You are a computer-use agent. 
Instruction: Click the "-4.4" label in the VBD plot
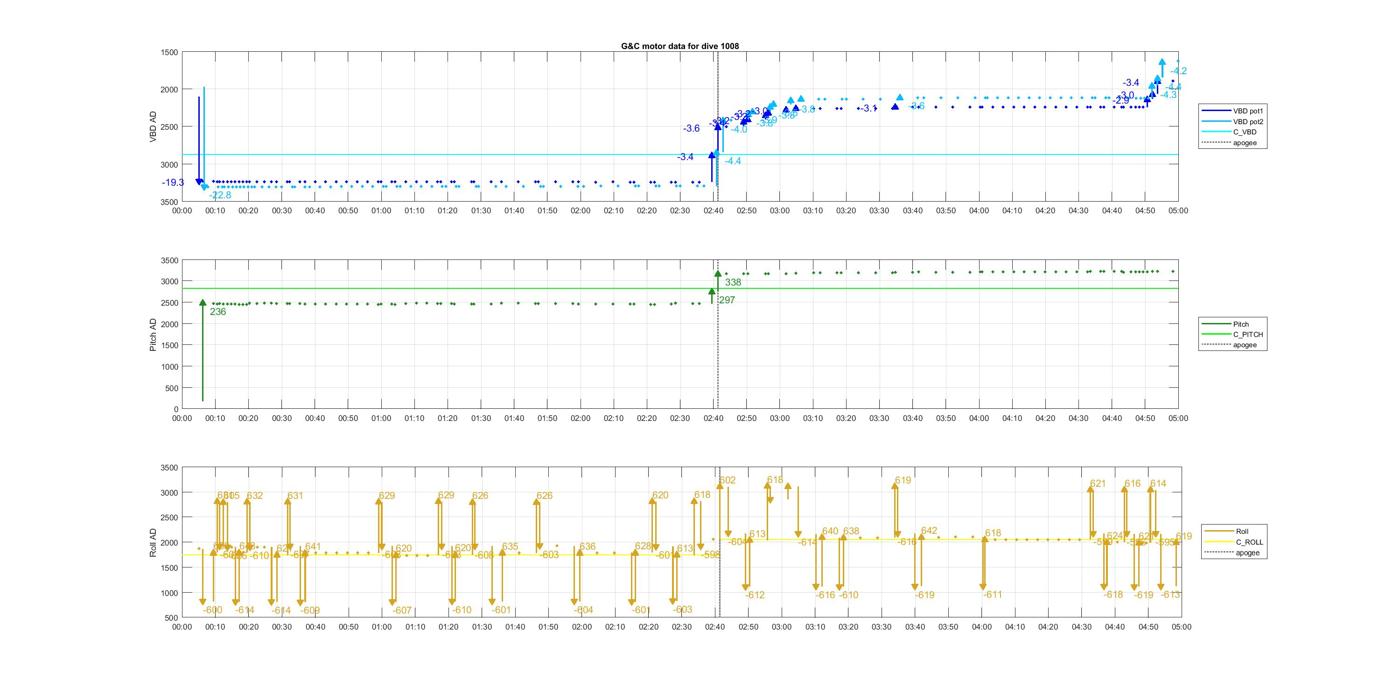[733, 161]
